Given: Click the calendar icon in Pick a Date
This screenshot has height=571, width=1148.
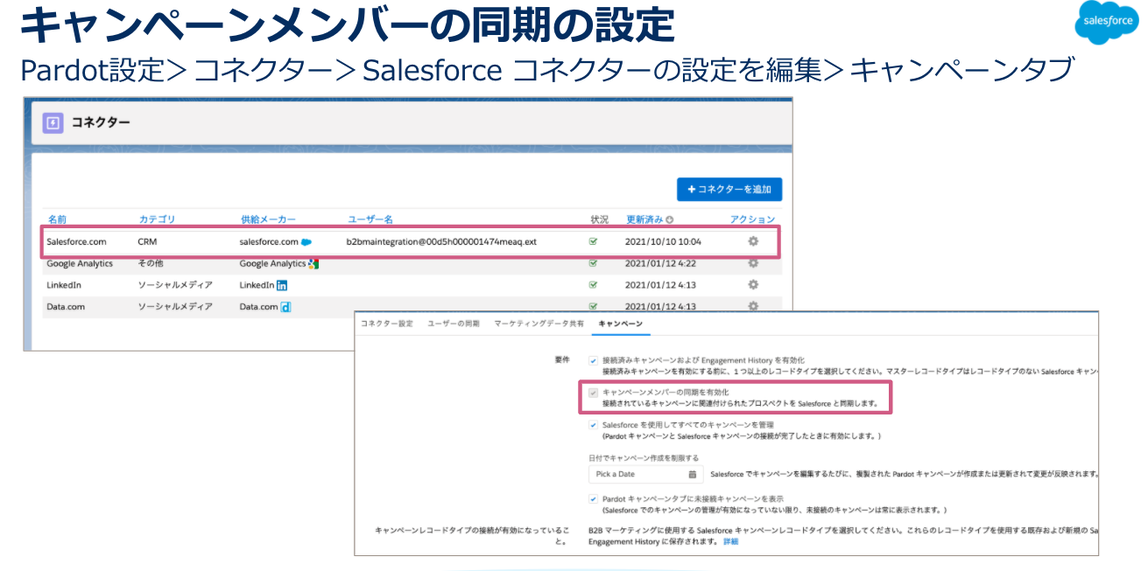Looking at the screenshot, I should click(x=691, y=474).
